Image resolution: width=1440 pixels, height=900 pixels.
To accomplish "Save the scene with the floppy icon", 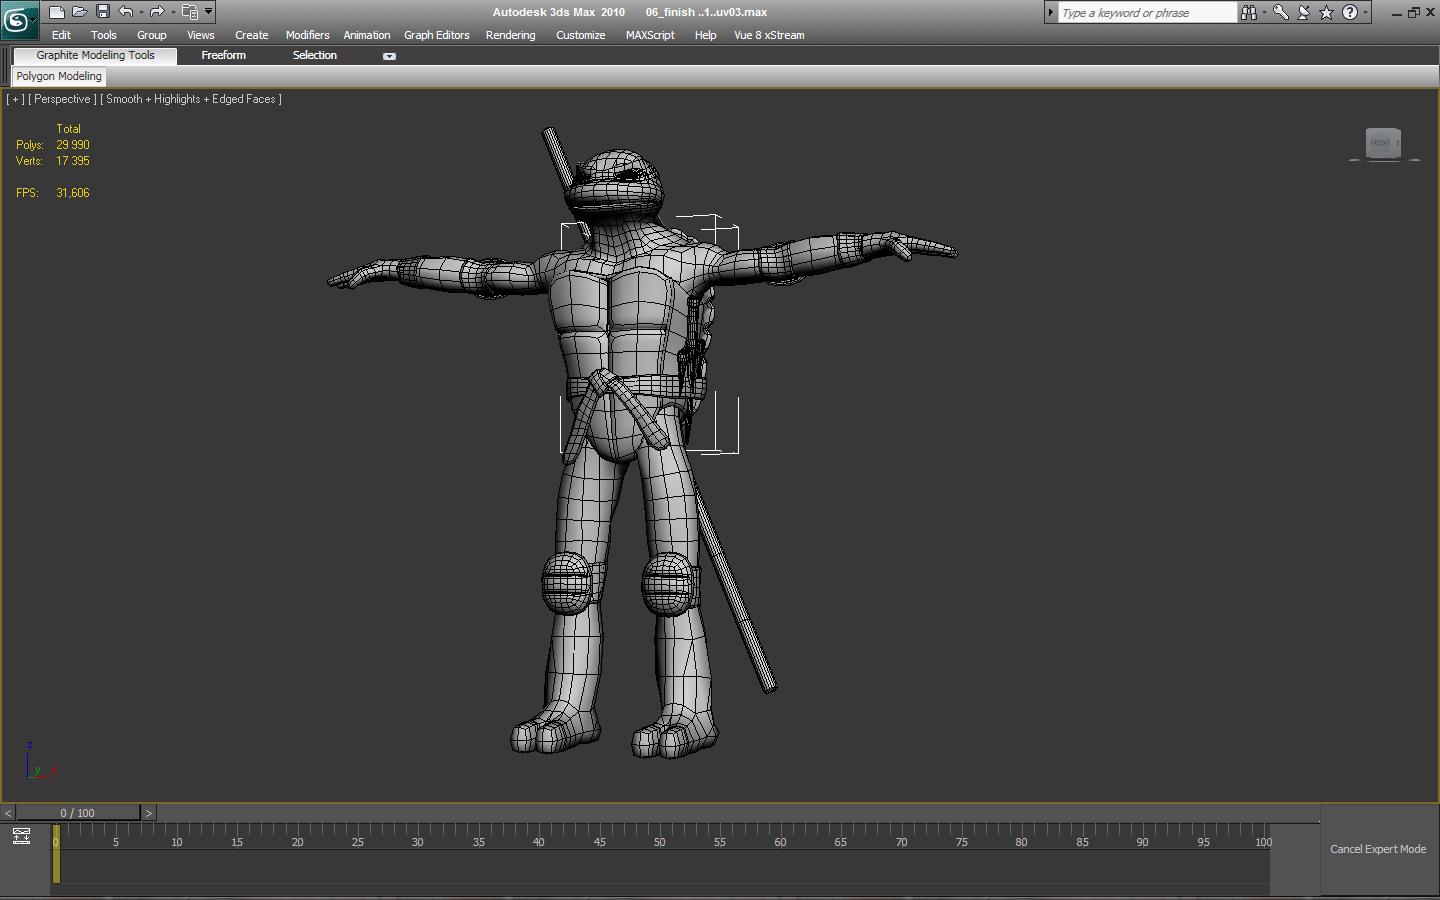I will pos(102,12).
